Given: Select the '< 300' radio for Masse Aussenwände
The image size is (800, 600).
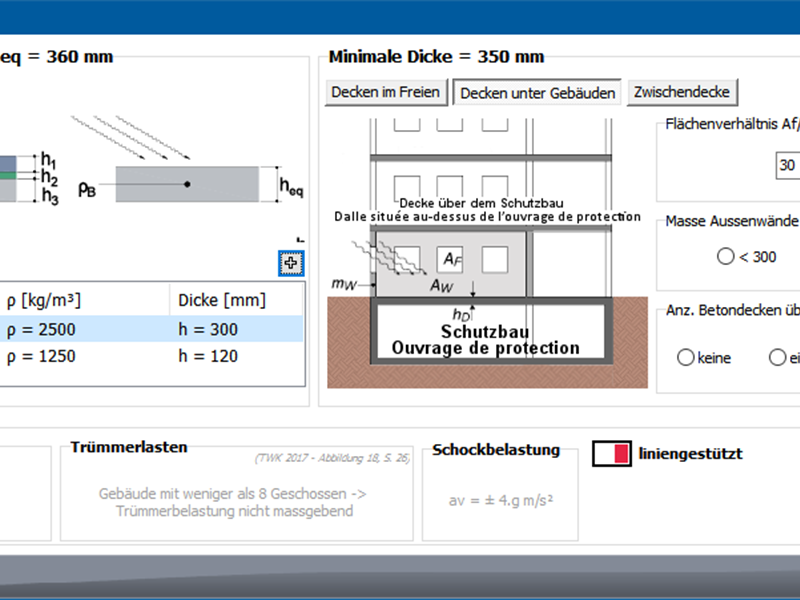Looking at the screenshot, I should click(x=726, y=257).
